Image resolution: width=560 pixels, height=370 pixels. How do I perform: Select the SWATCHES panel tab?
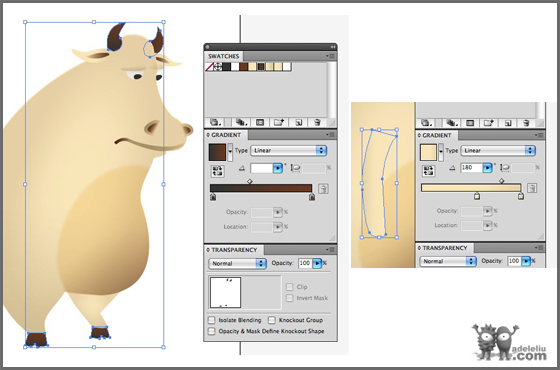(224, 56)
